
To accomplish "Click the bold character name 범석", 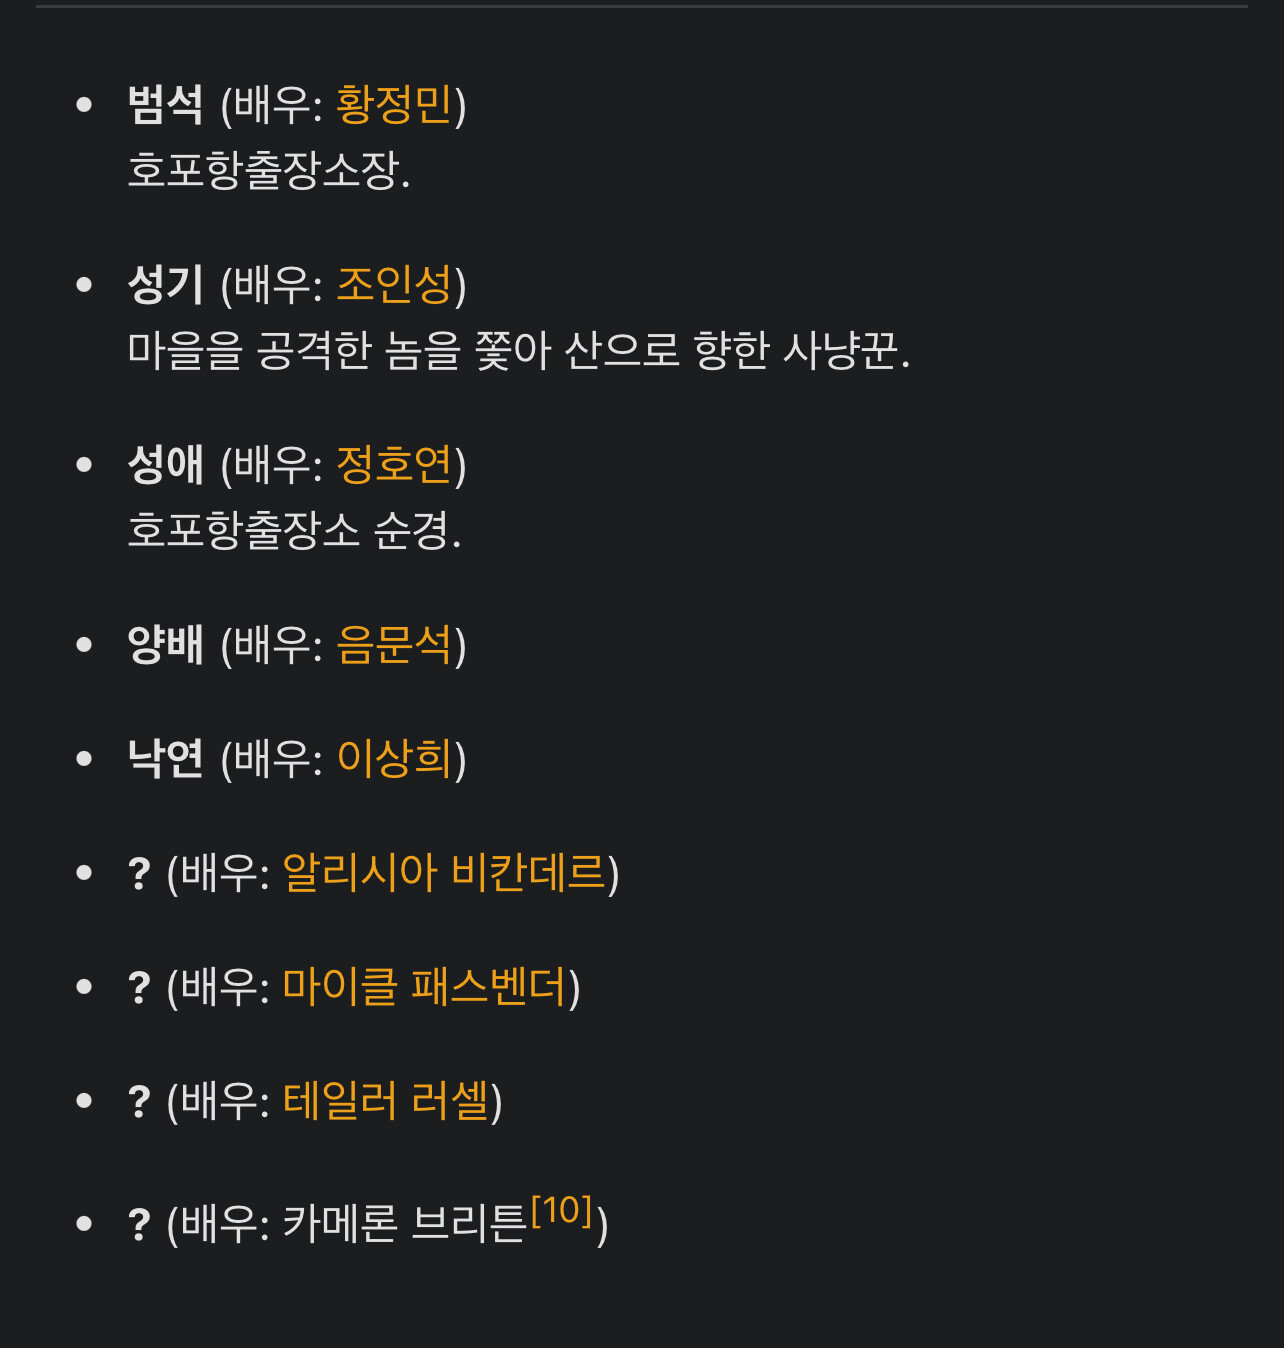I will [x=166, y=105].
